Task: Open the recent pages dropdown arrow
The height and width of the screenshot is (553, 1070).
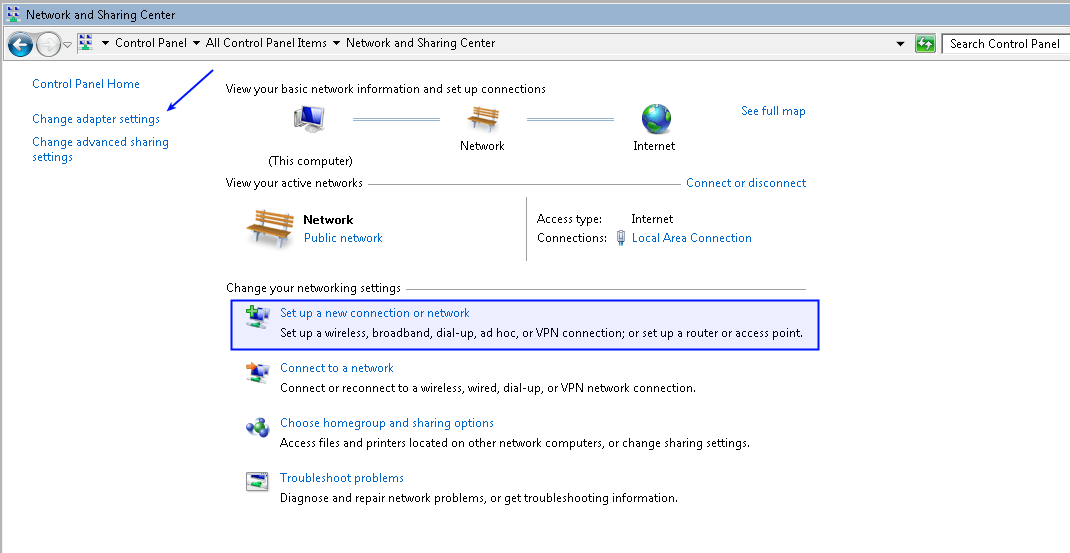Action: pyautogui.click(x=68, y=44)
